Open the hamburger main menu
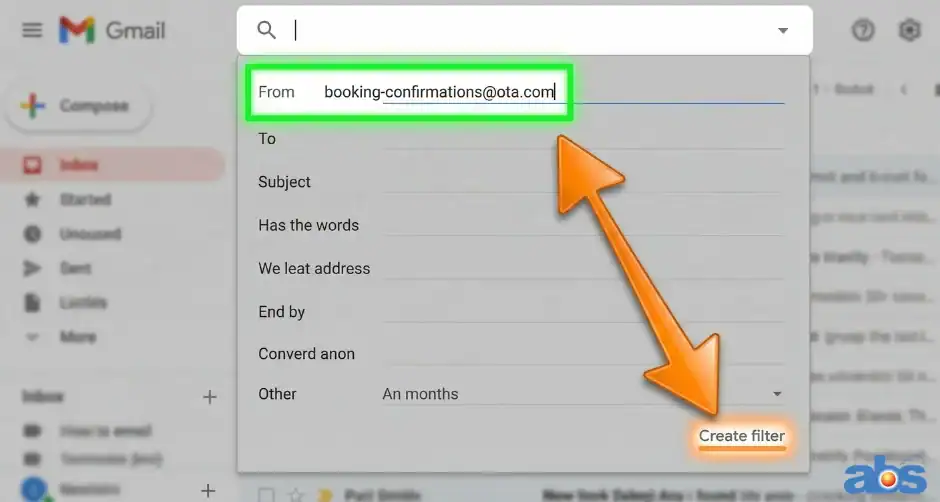This screenshot has height=502, width=940. click(32, 30)
